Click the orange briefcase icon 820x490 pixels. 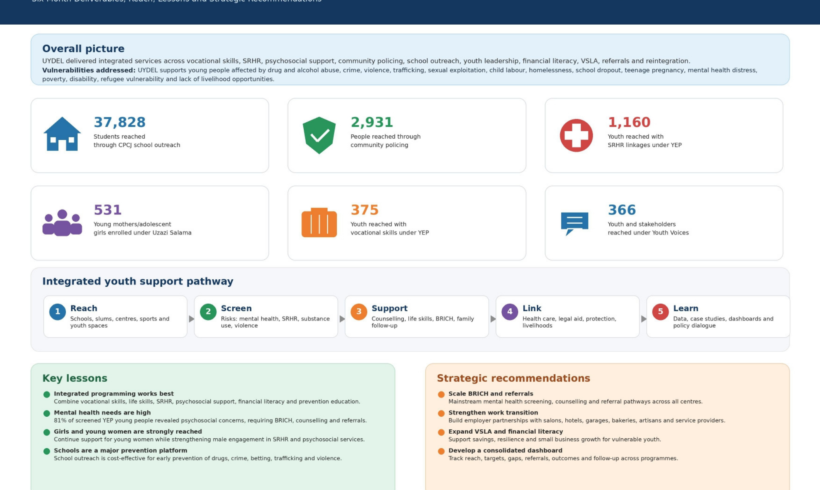319,222
